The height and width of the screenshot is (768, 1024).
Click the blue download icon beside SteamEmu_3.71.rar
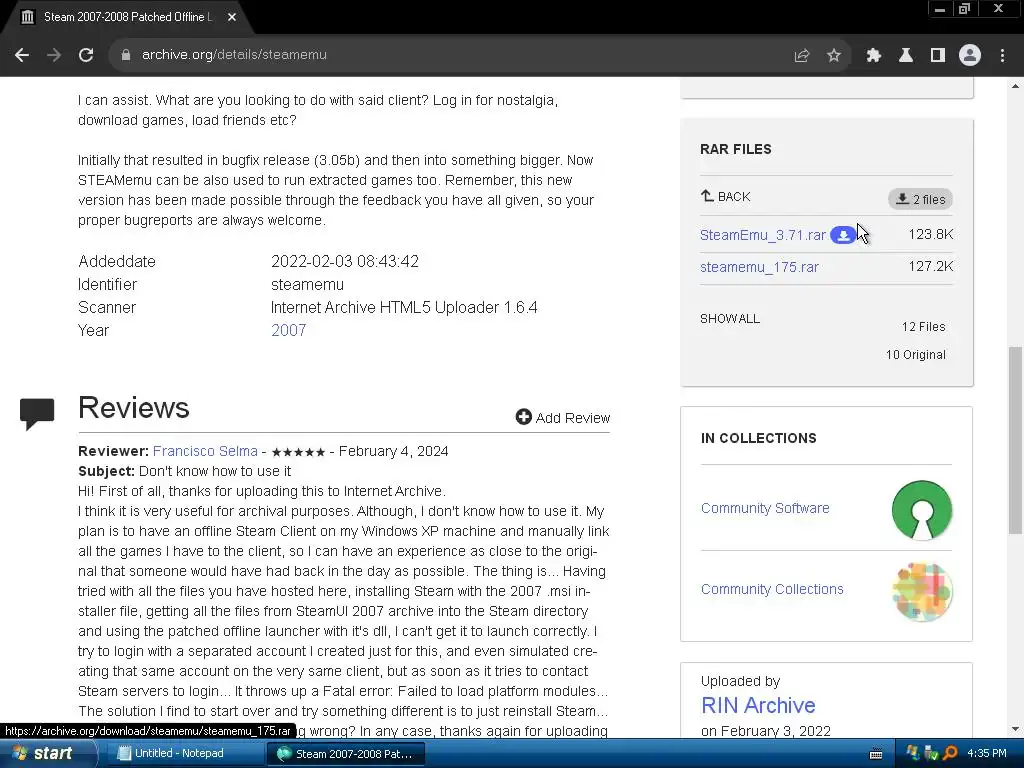coord(843,235)
